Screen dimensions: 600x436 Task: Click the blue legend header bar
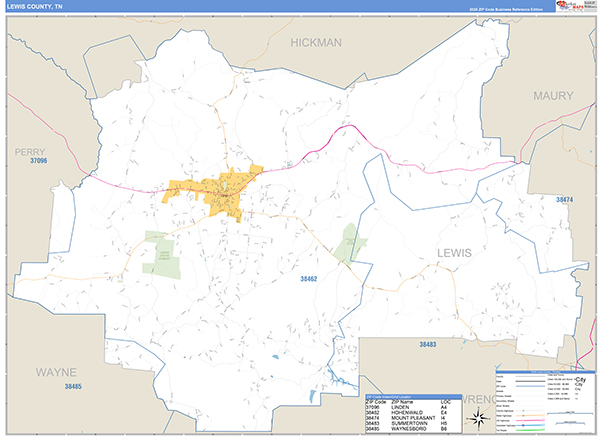[x=546, y=372]
